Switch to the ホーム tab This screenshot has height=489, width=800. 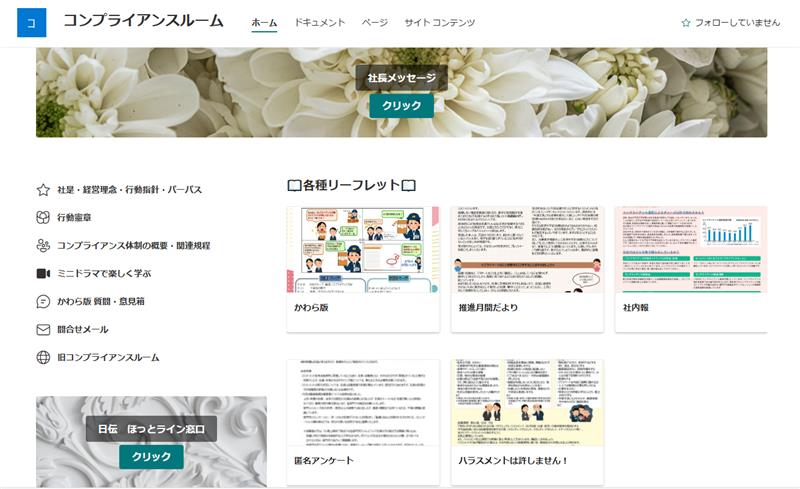click(x=264, y=22)
